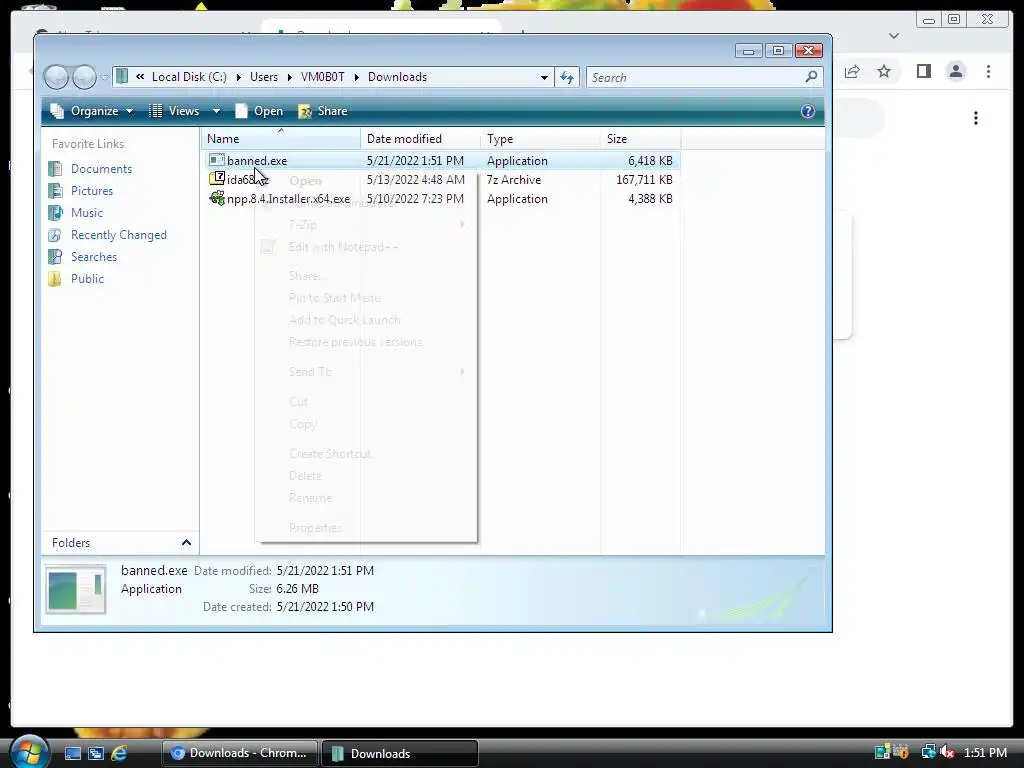Image resolution: width=1024 pixels, height=768 pixels.
Task: Open Chrome's three-dot main menu
Action: pos(988,71)
